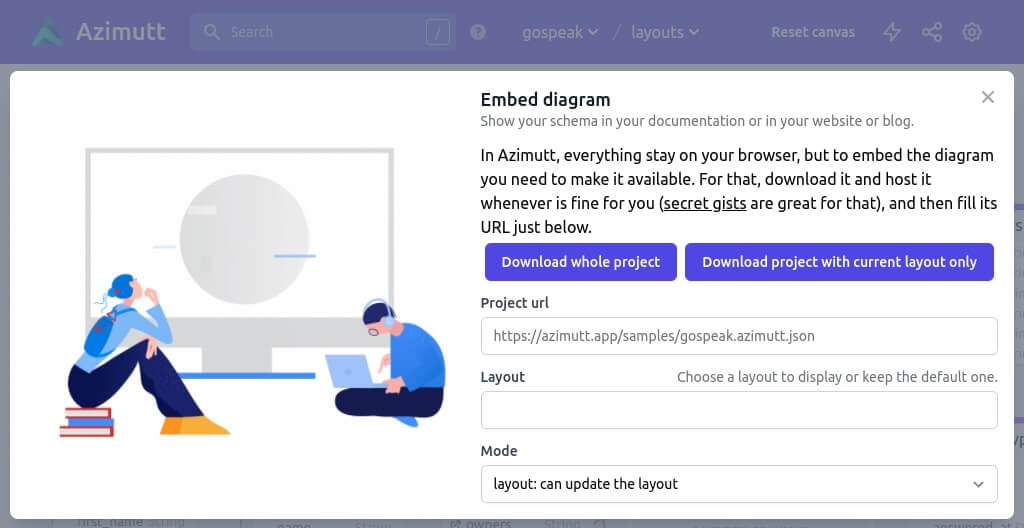Click the Azimutt logo icon
This screenshot has width=1024, height=528.
tap(48, 32)
